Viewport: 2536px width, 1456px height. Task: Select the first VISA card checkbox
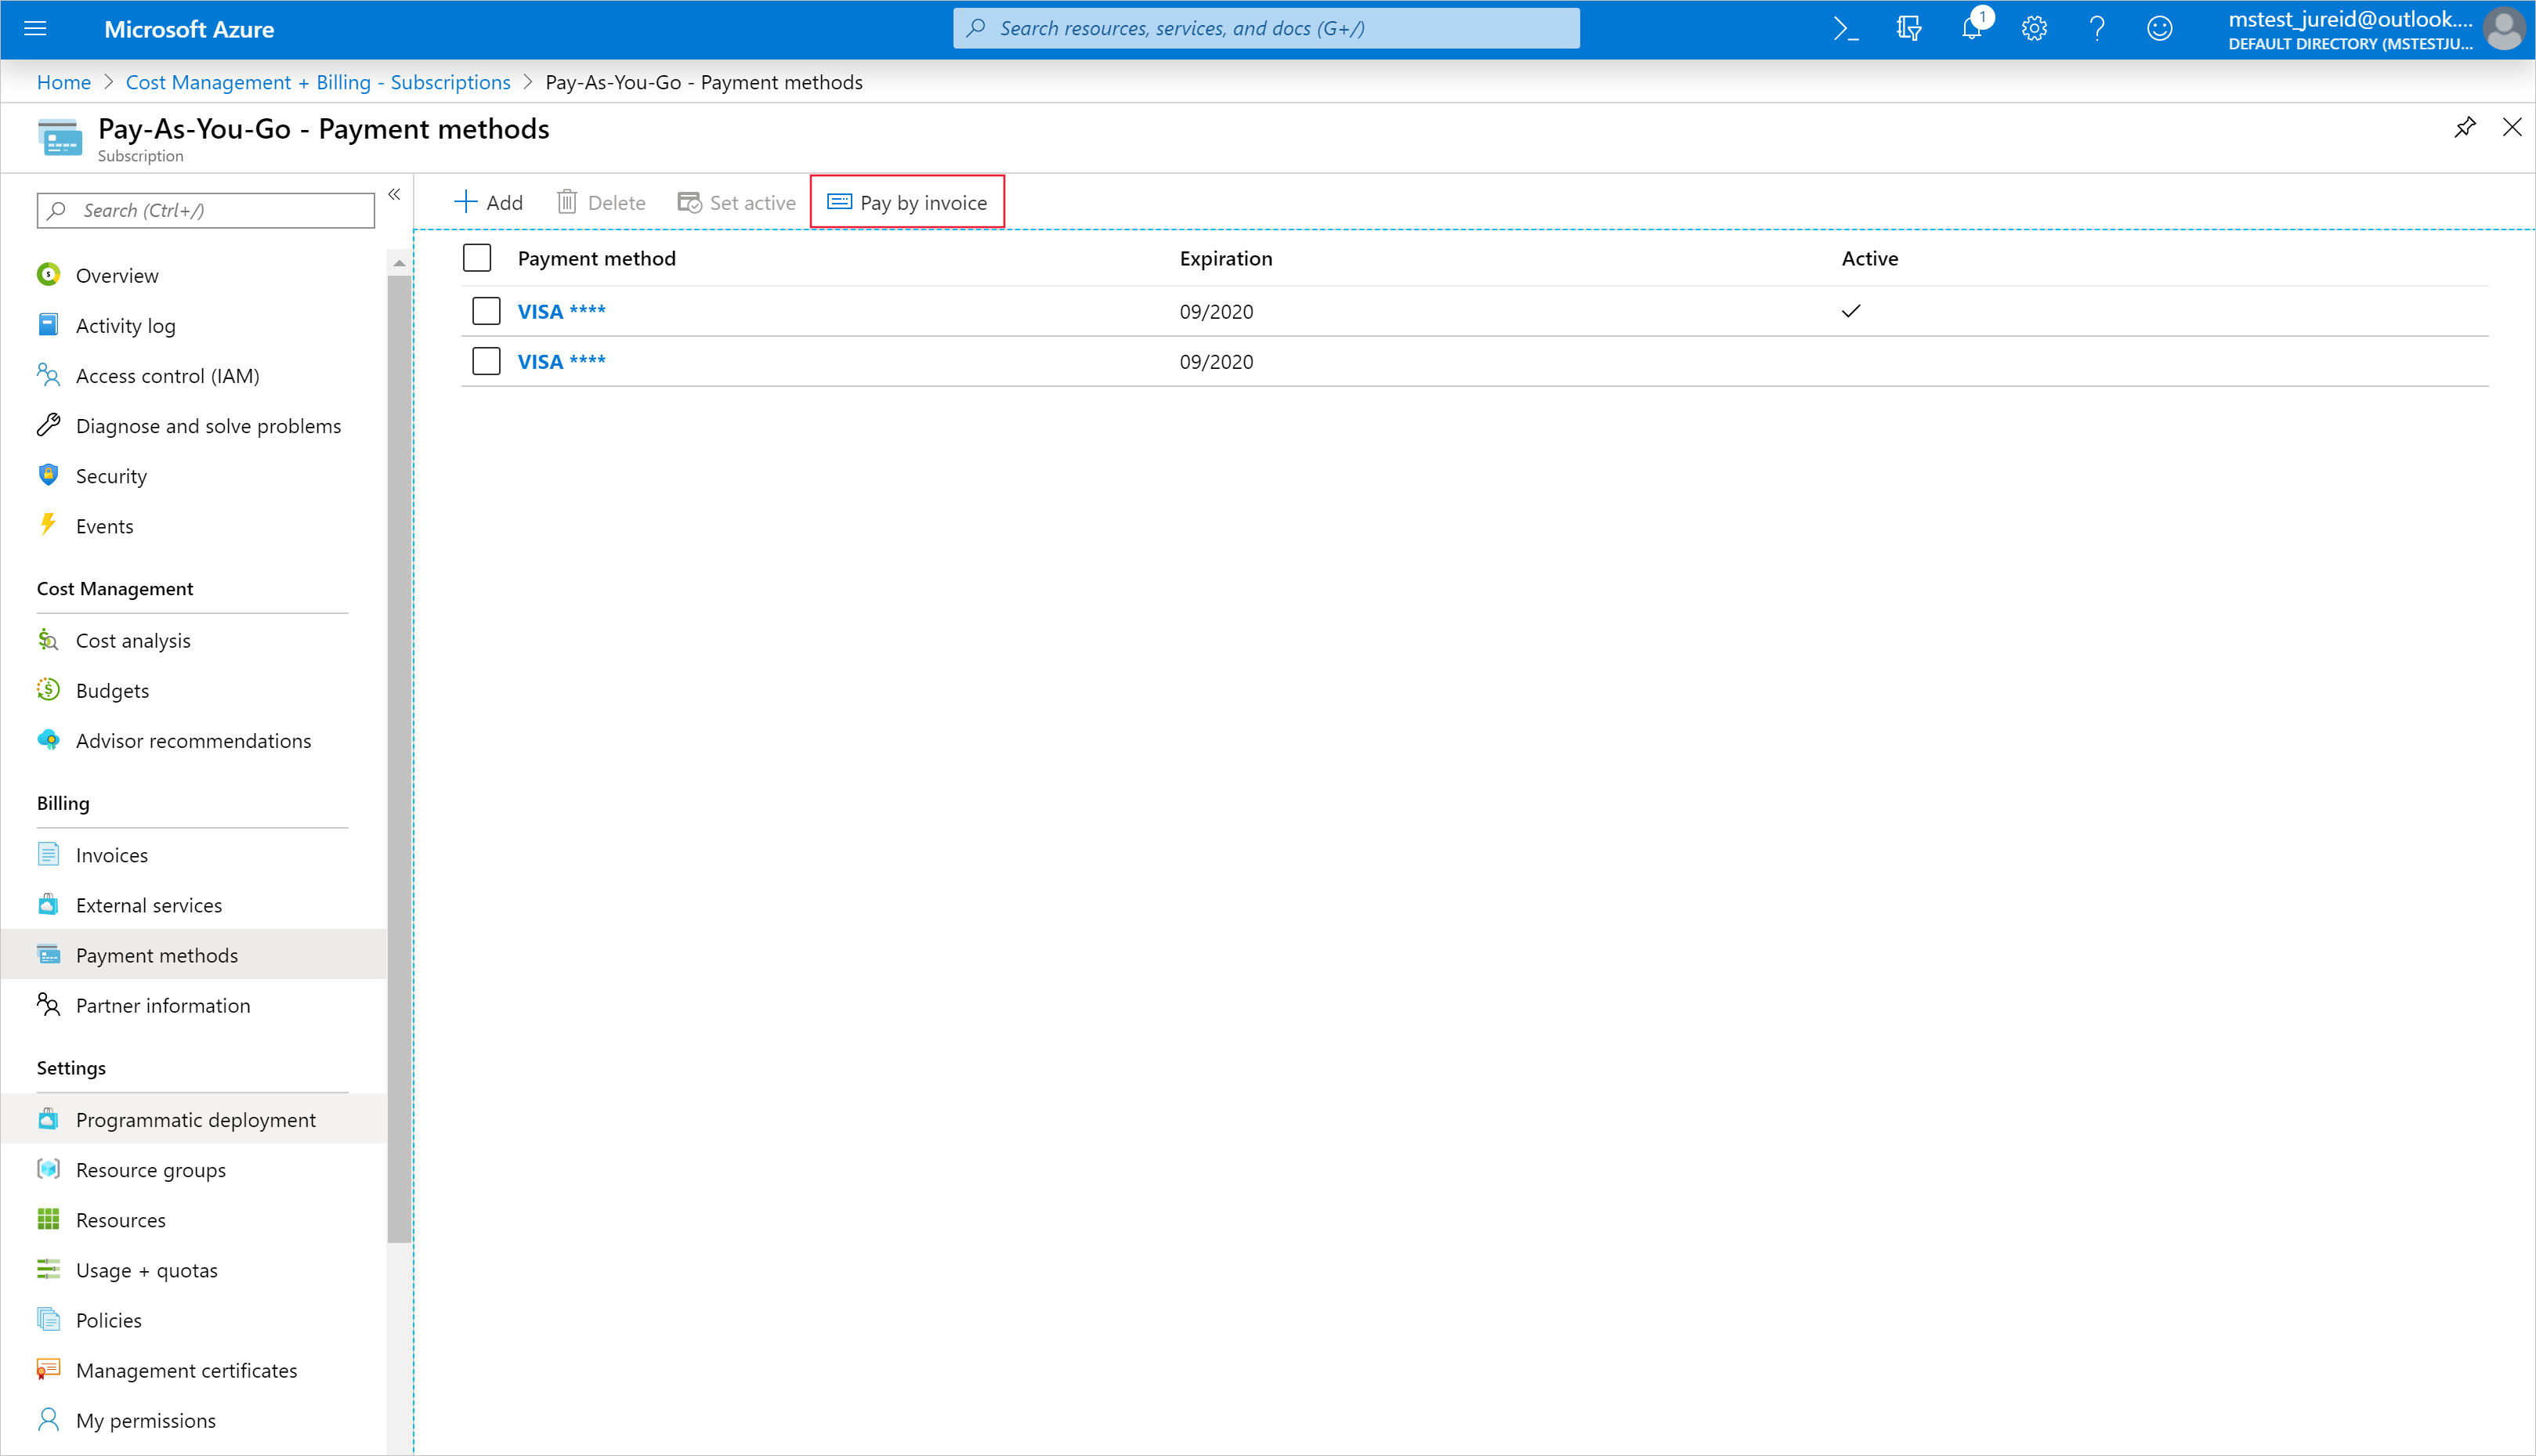click(x=486, y=311)
